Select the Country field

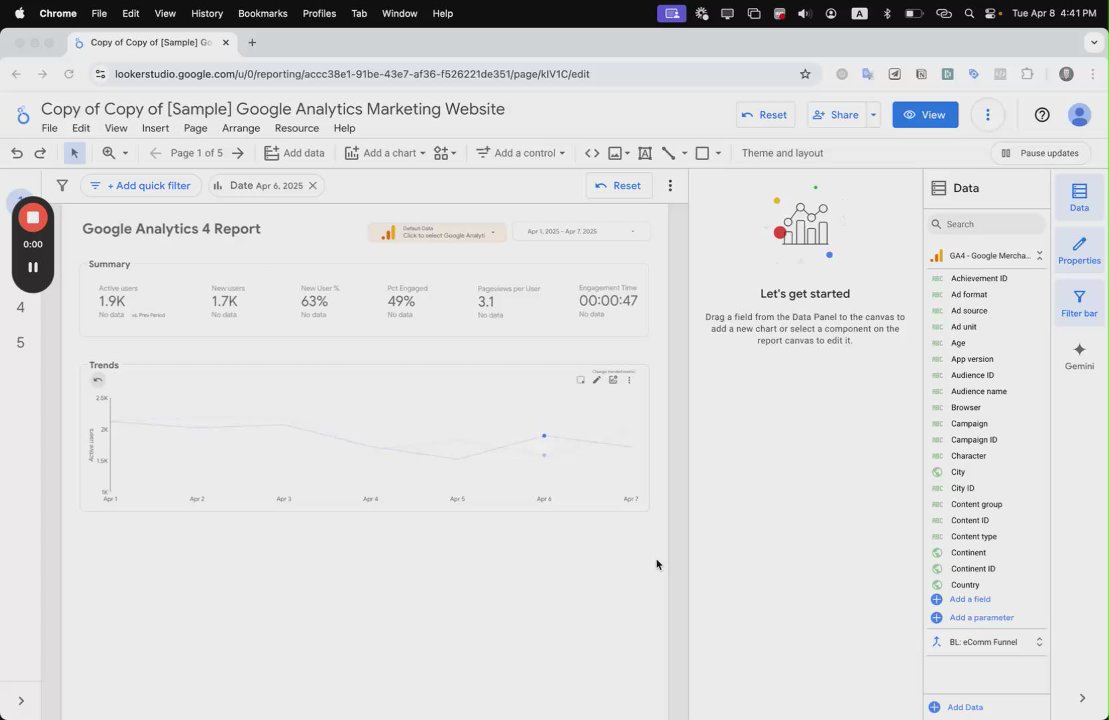[x=965, y=585]
